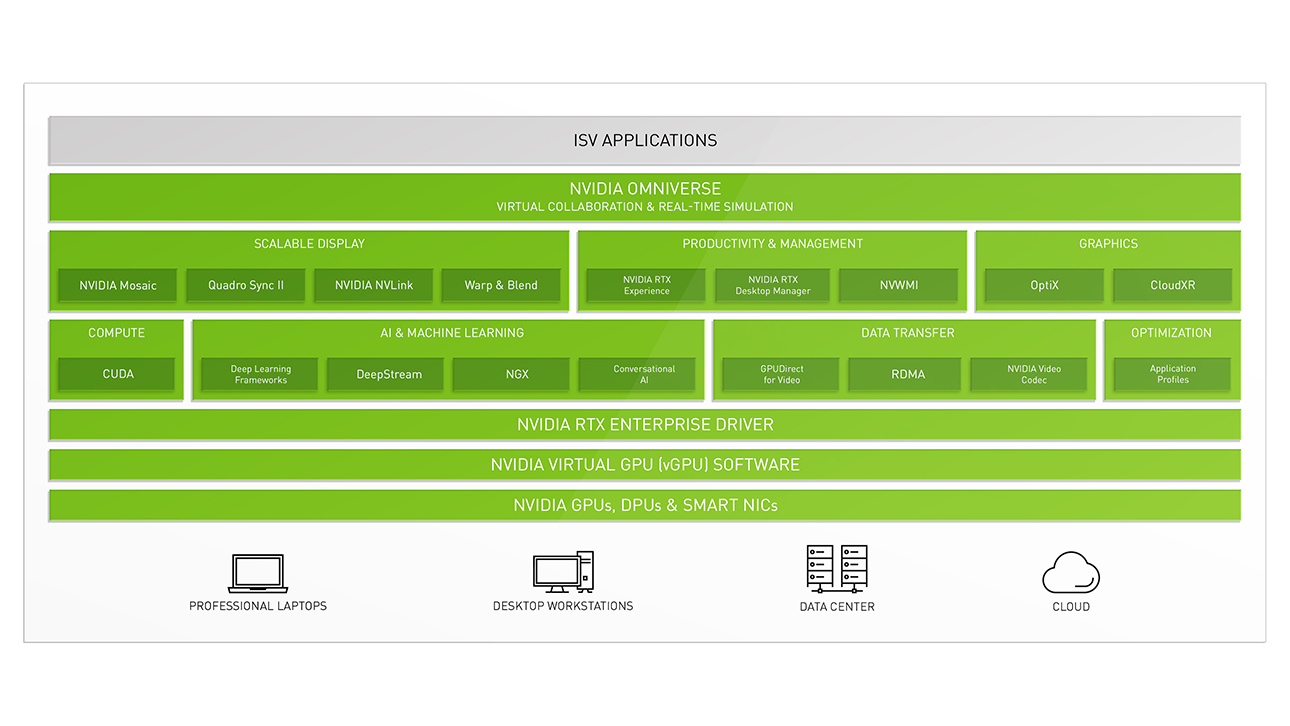
Task: Click the NVIDIA NVLink box
Action: (374, 285)
